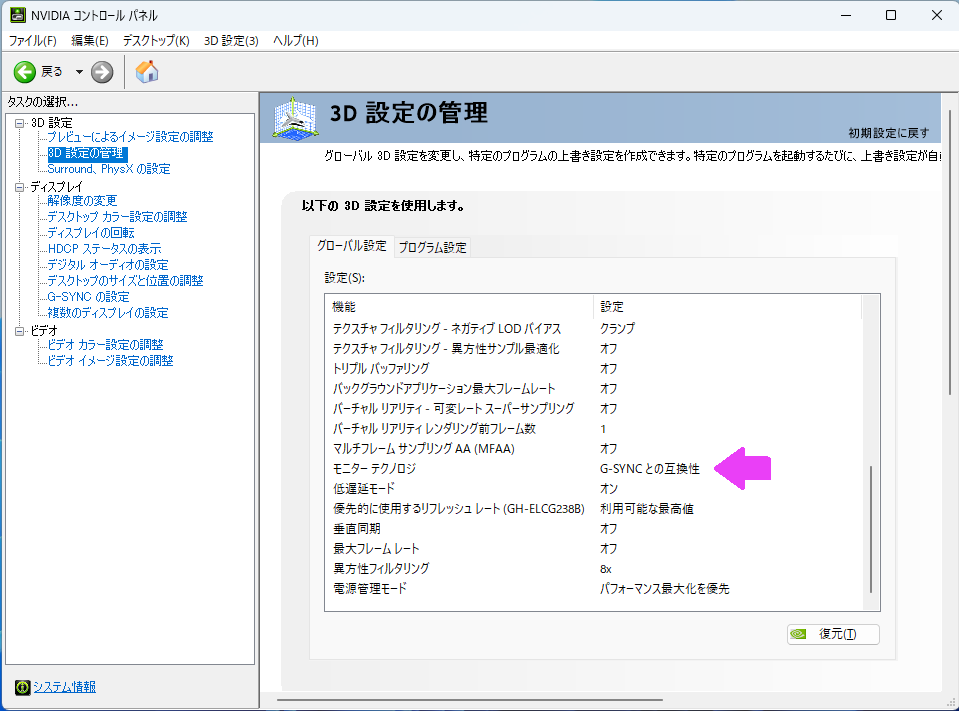The height and width of the screenshot is (711, 959).
Task: Click the 8x anisotropic filtering value
Action: coord(605,569)
